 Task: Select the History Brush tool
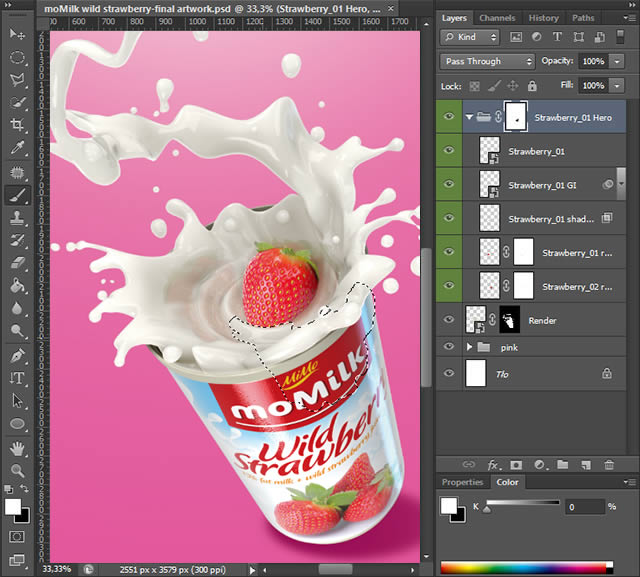pyautogui.click(x=17, y=240)
